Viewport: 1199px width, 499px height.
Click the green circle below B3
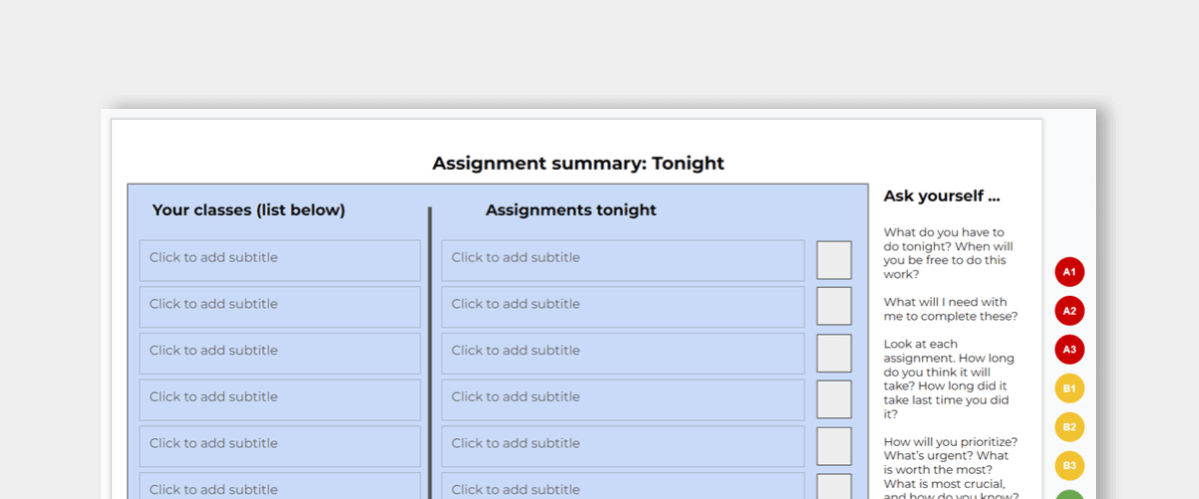pyautogui.click(x=1070, y=495)
